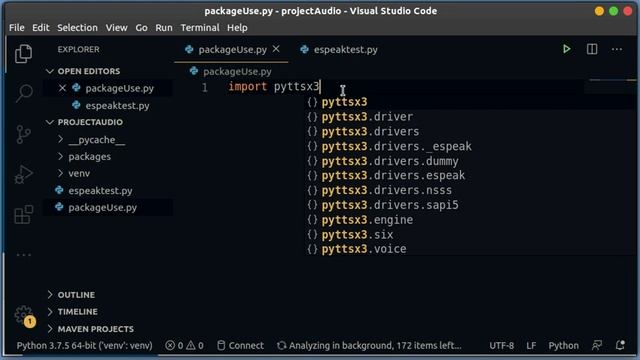Click the feedback icon in status bar
640x360 pixels.
point(597,345)
